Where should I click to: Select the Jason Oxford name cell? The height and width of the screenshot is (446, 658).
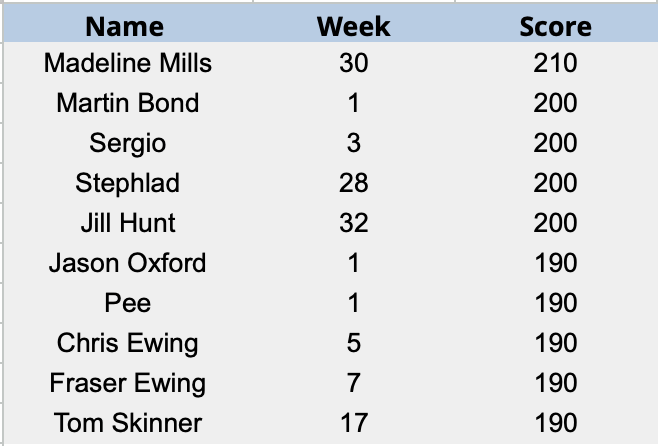[x=128, y=263]
